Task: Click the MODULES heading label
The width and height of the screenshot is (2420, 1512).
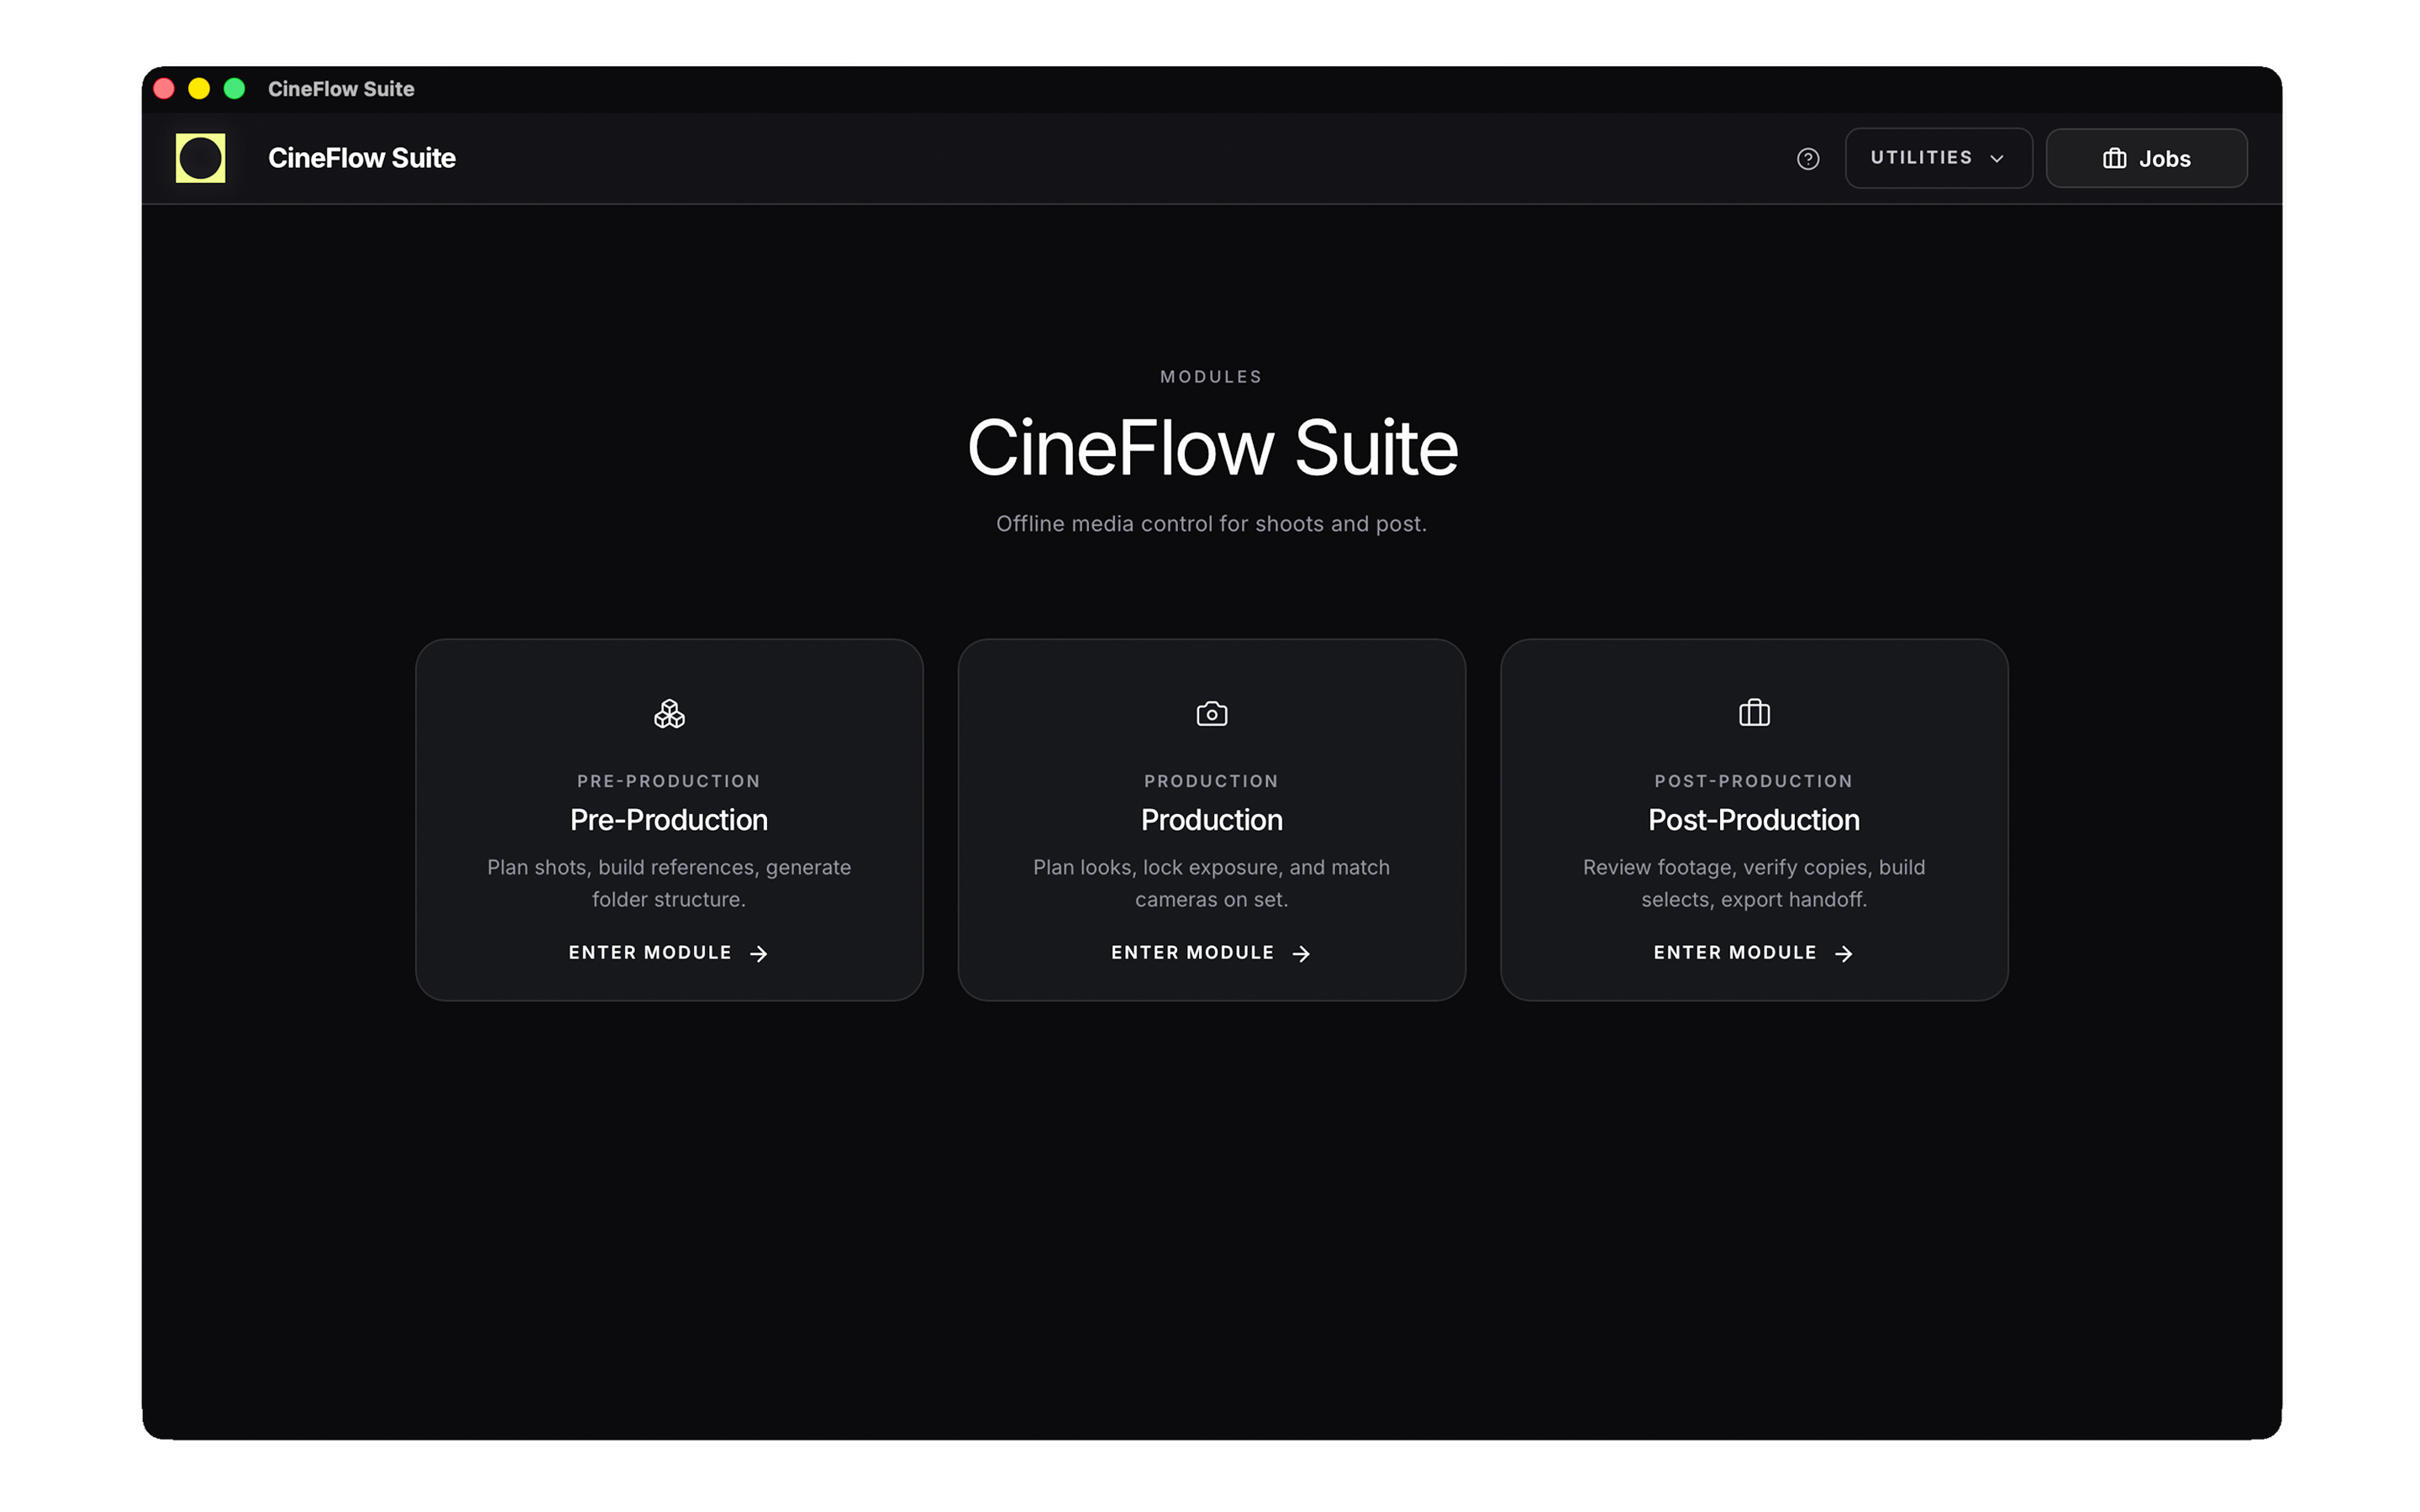Action: tap(1211, 376)
